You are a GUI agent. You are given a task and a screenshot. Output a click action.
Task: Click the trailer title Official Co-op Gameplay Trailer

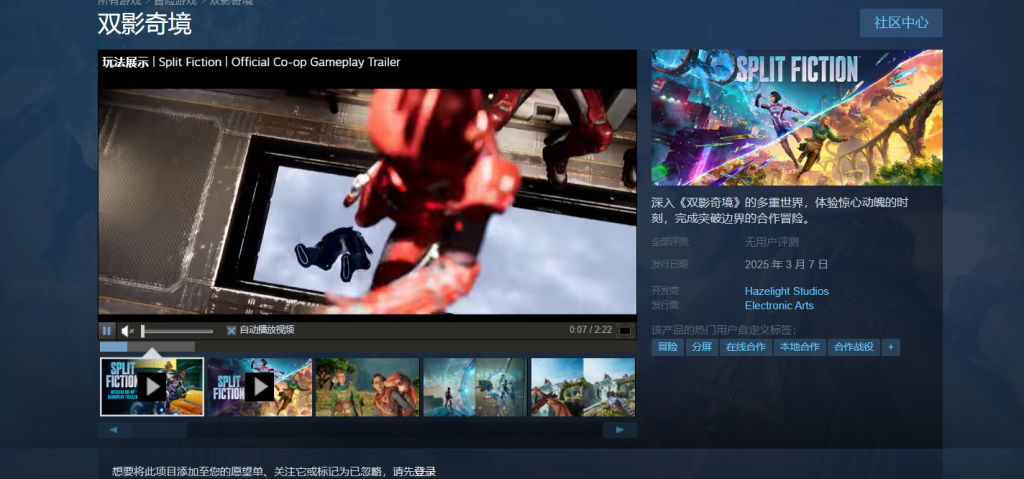(x=315, y=62)
